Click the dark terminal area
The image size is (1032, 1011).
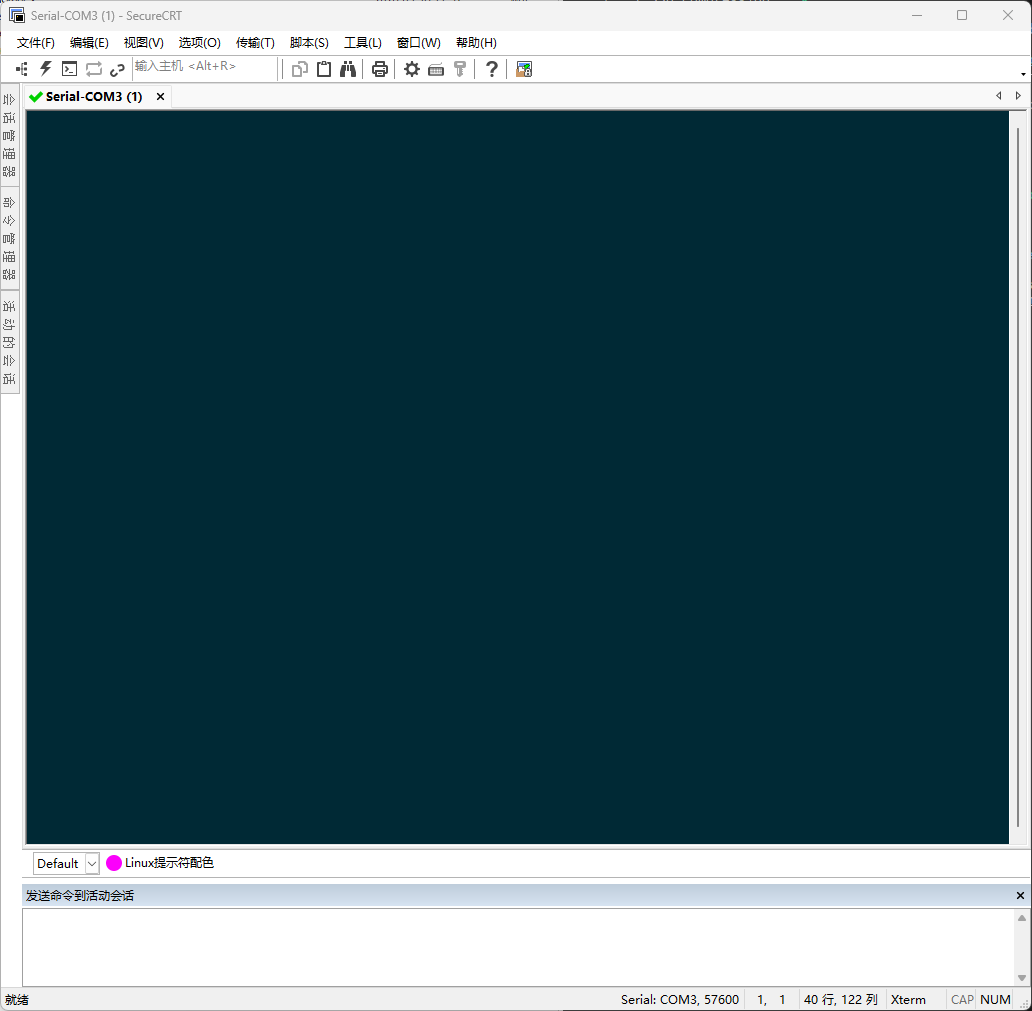(517, 477)
